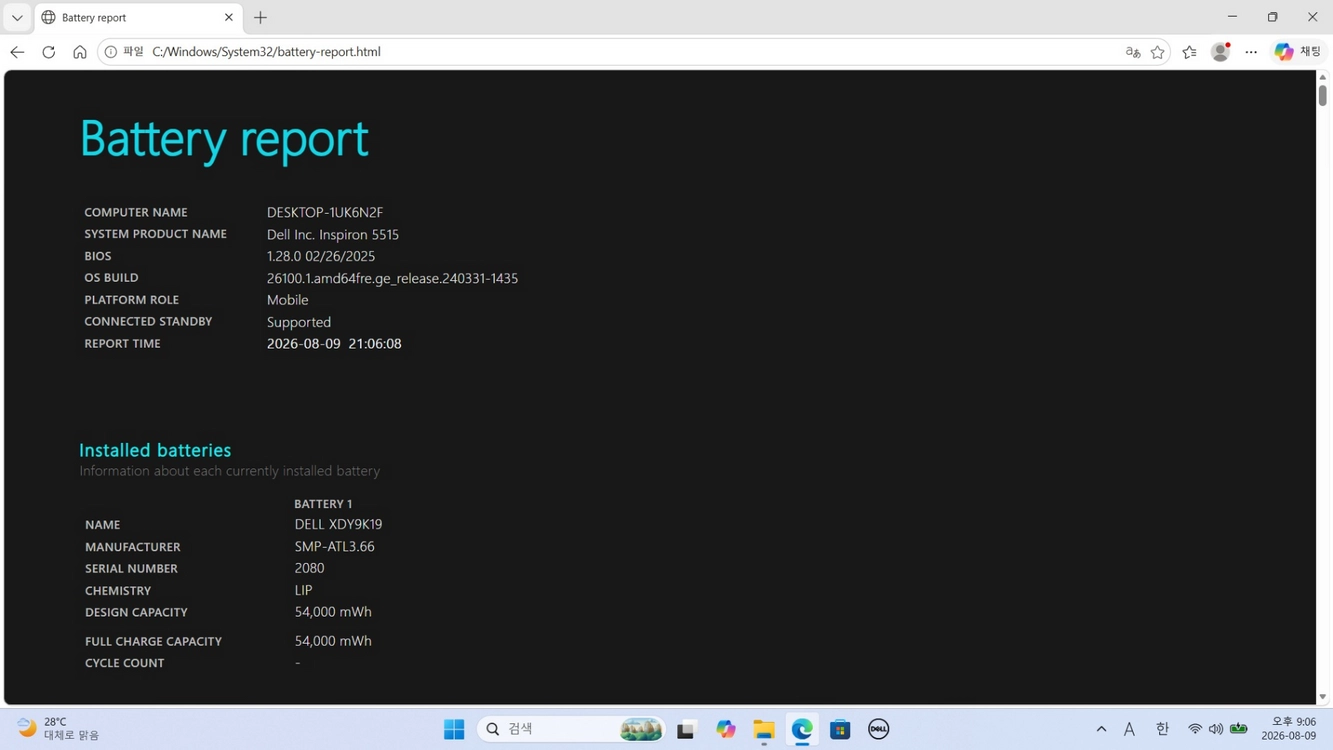The width and height of the screenshot is (1333, 750).
Task: Click connected standby value Supported
Action: [299, 322]
